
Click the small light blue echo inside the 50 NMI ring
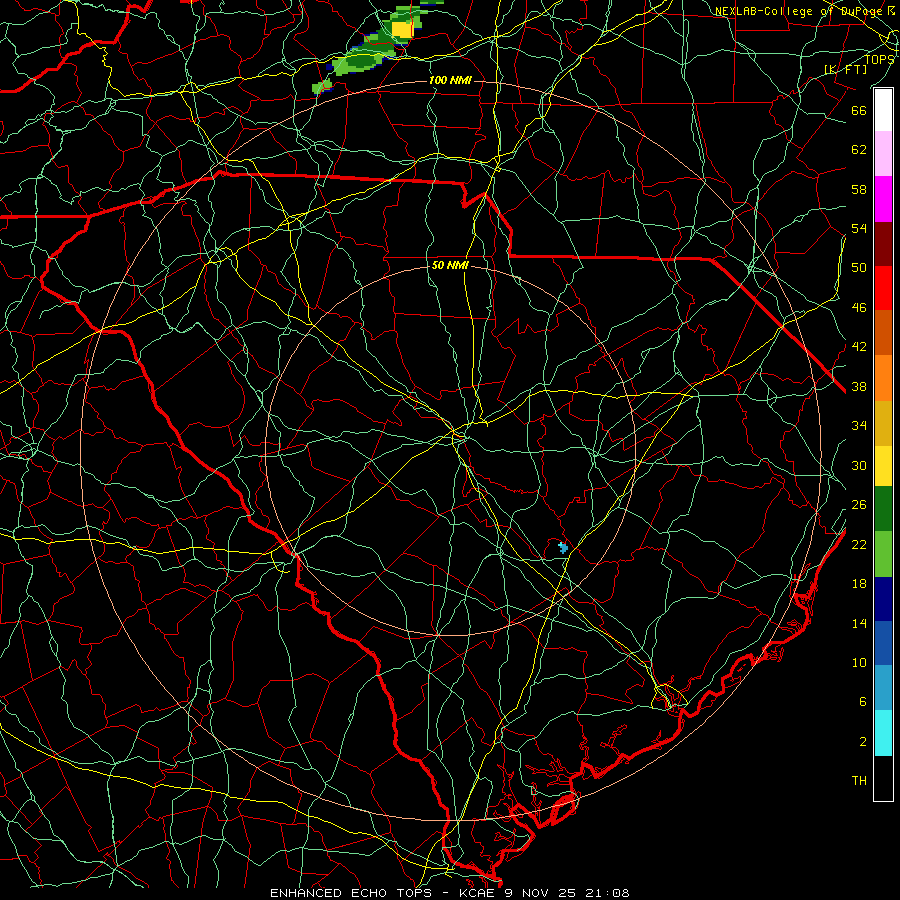tap(563, 548)
